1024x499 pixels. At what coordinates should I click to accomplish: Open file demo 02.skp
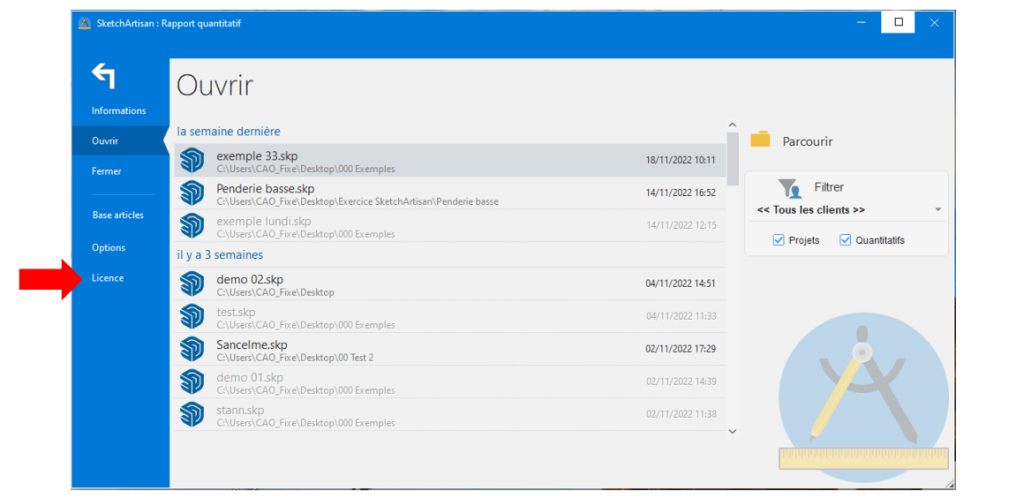pyautogui.click(x=450, y=284)
